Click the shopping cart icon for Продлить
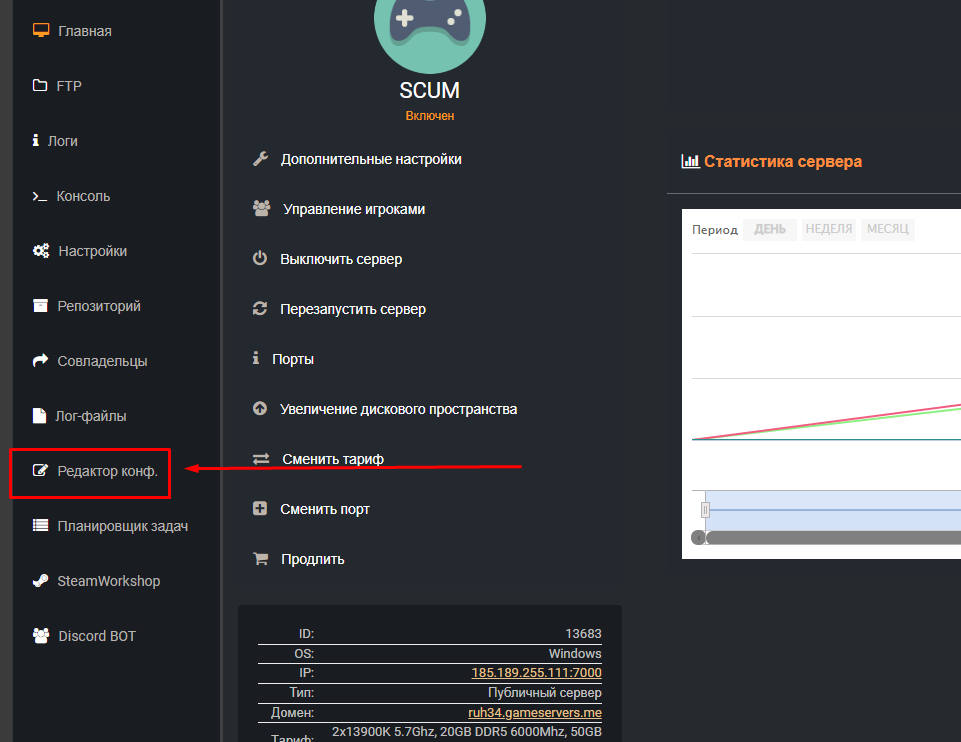The image size is (961, 742). [260, 559]
